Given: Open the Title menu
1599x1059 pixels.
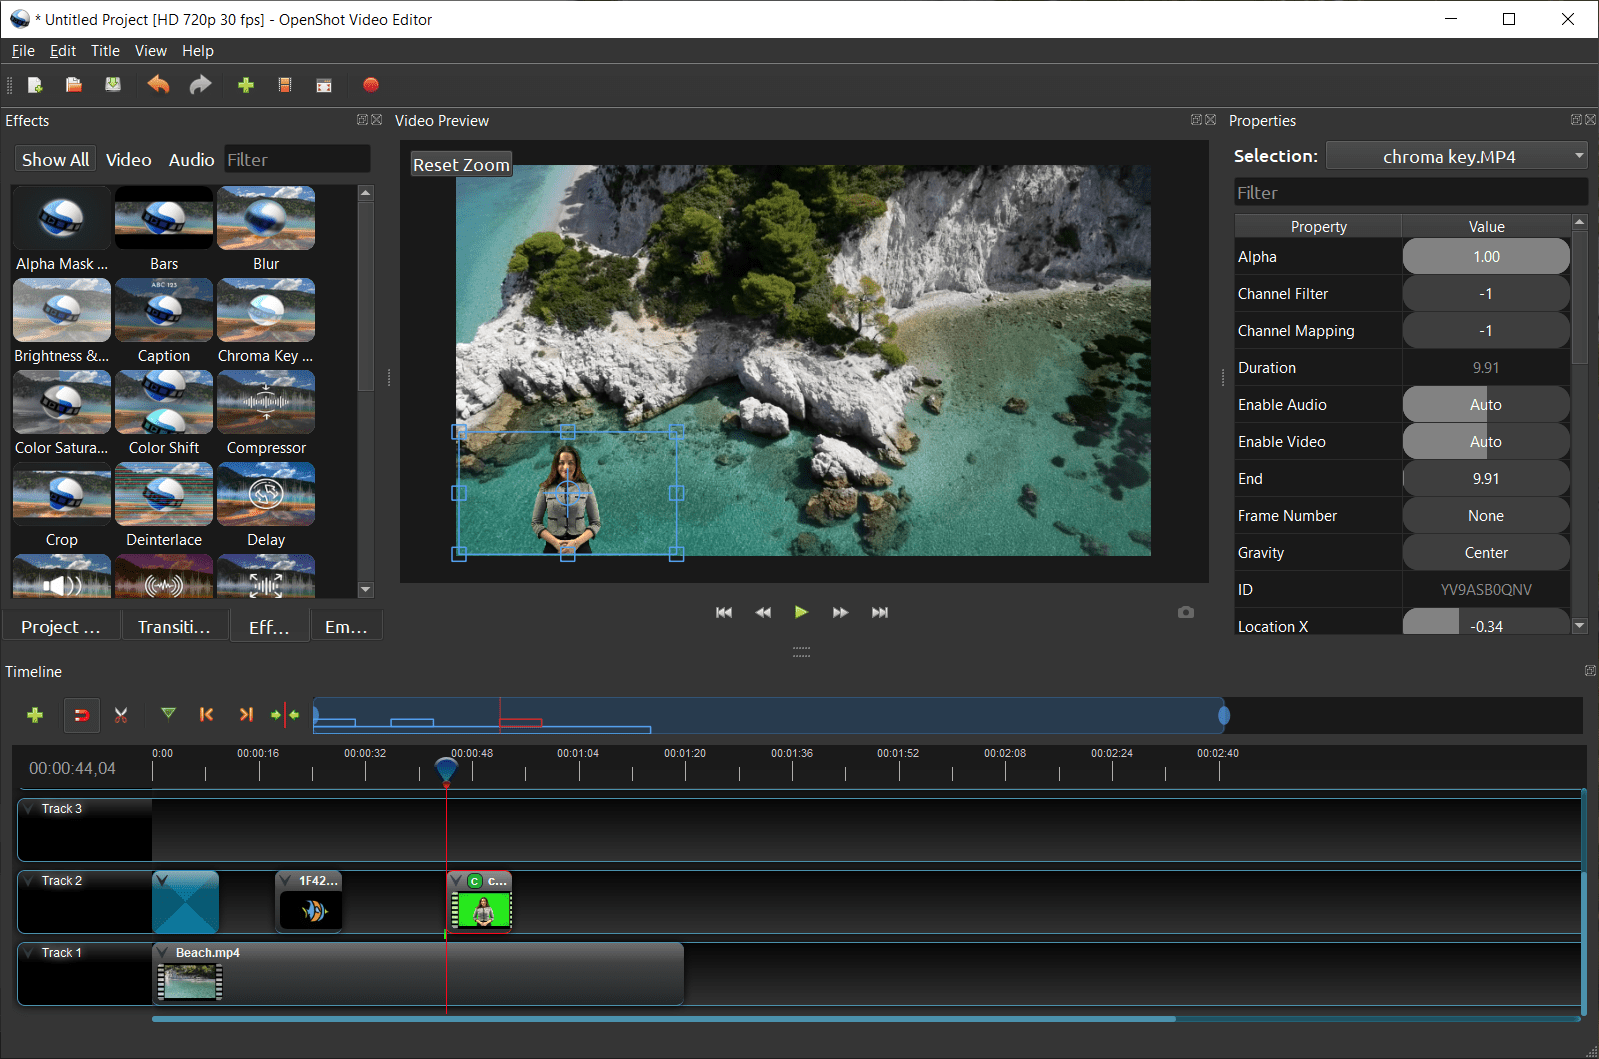Looking at the screenshot, I should point(105,51).
